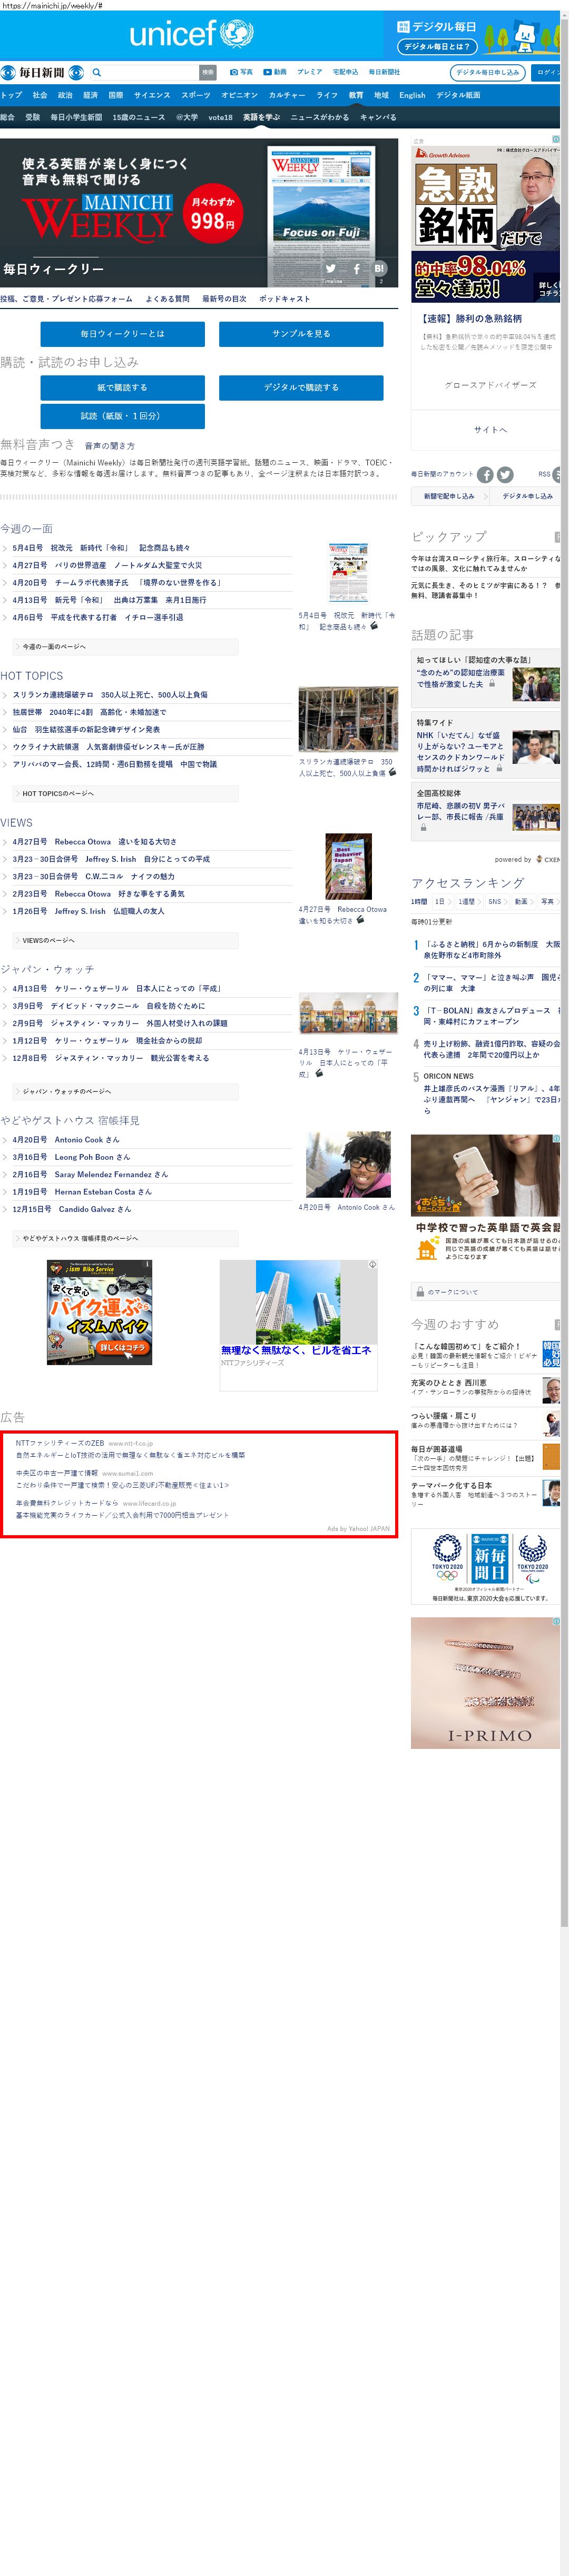Click the Sri Lanka bombing photo thumbnail
Screen dimensions: 569x2576
point(348,719)
